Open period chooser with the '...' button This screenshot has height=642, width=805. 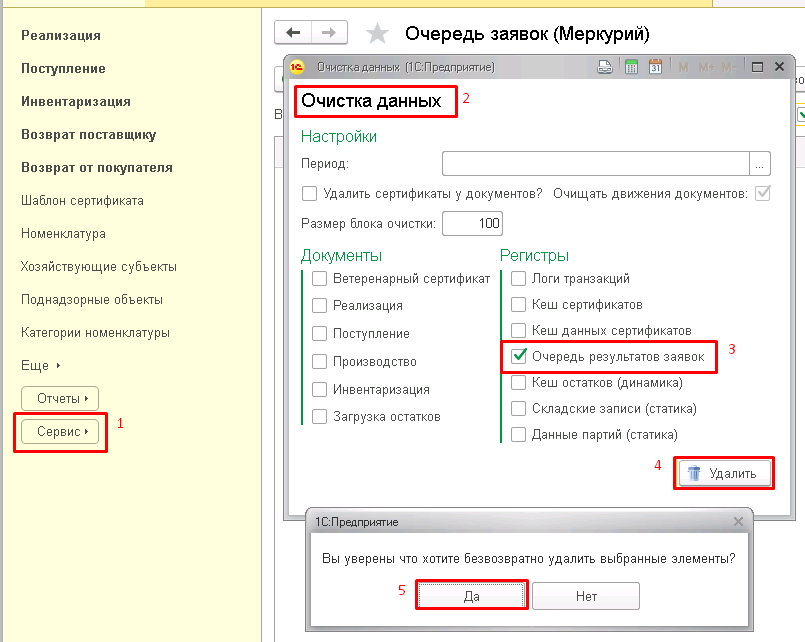(x=760, y=164)
